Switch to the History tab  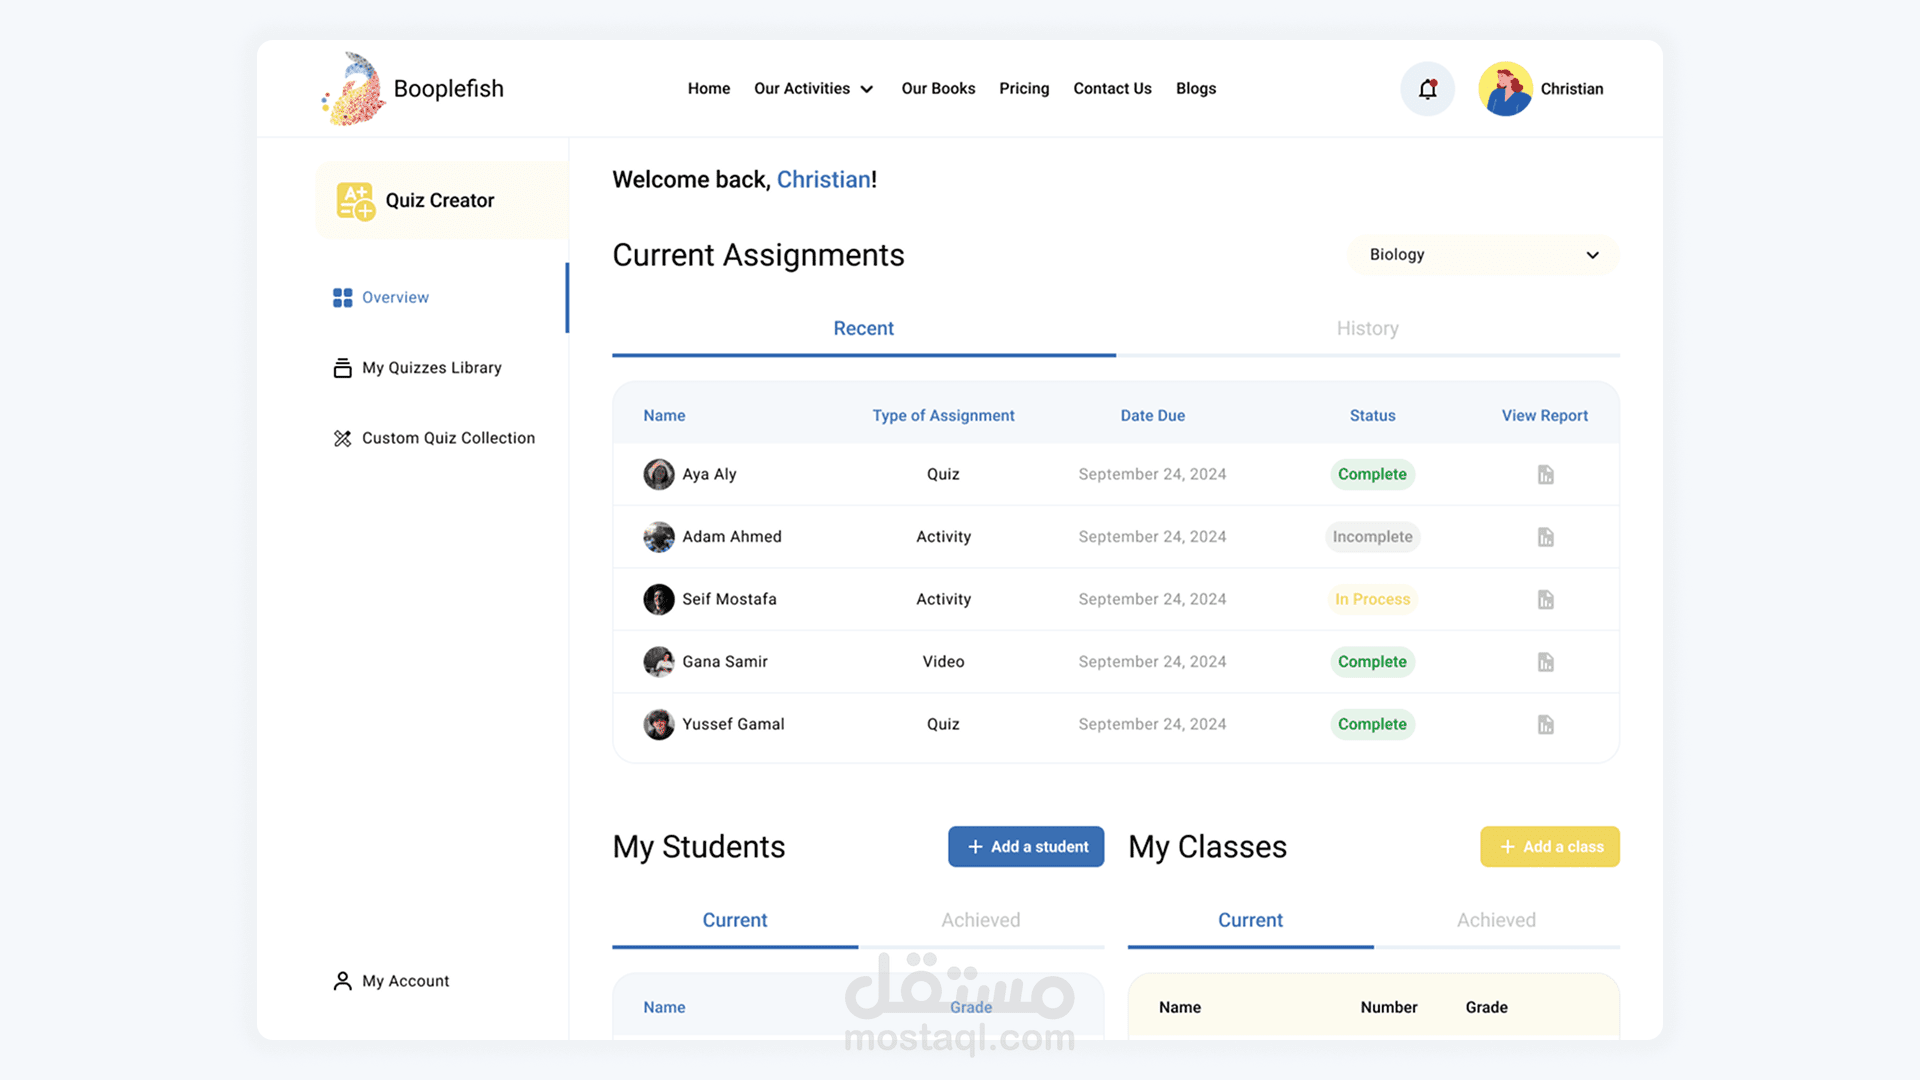(x=1367, y=329)
